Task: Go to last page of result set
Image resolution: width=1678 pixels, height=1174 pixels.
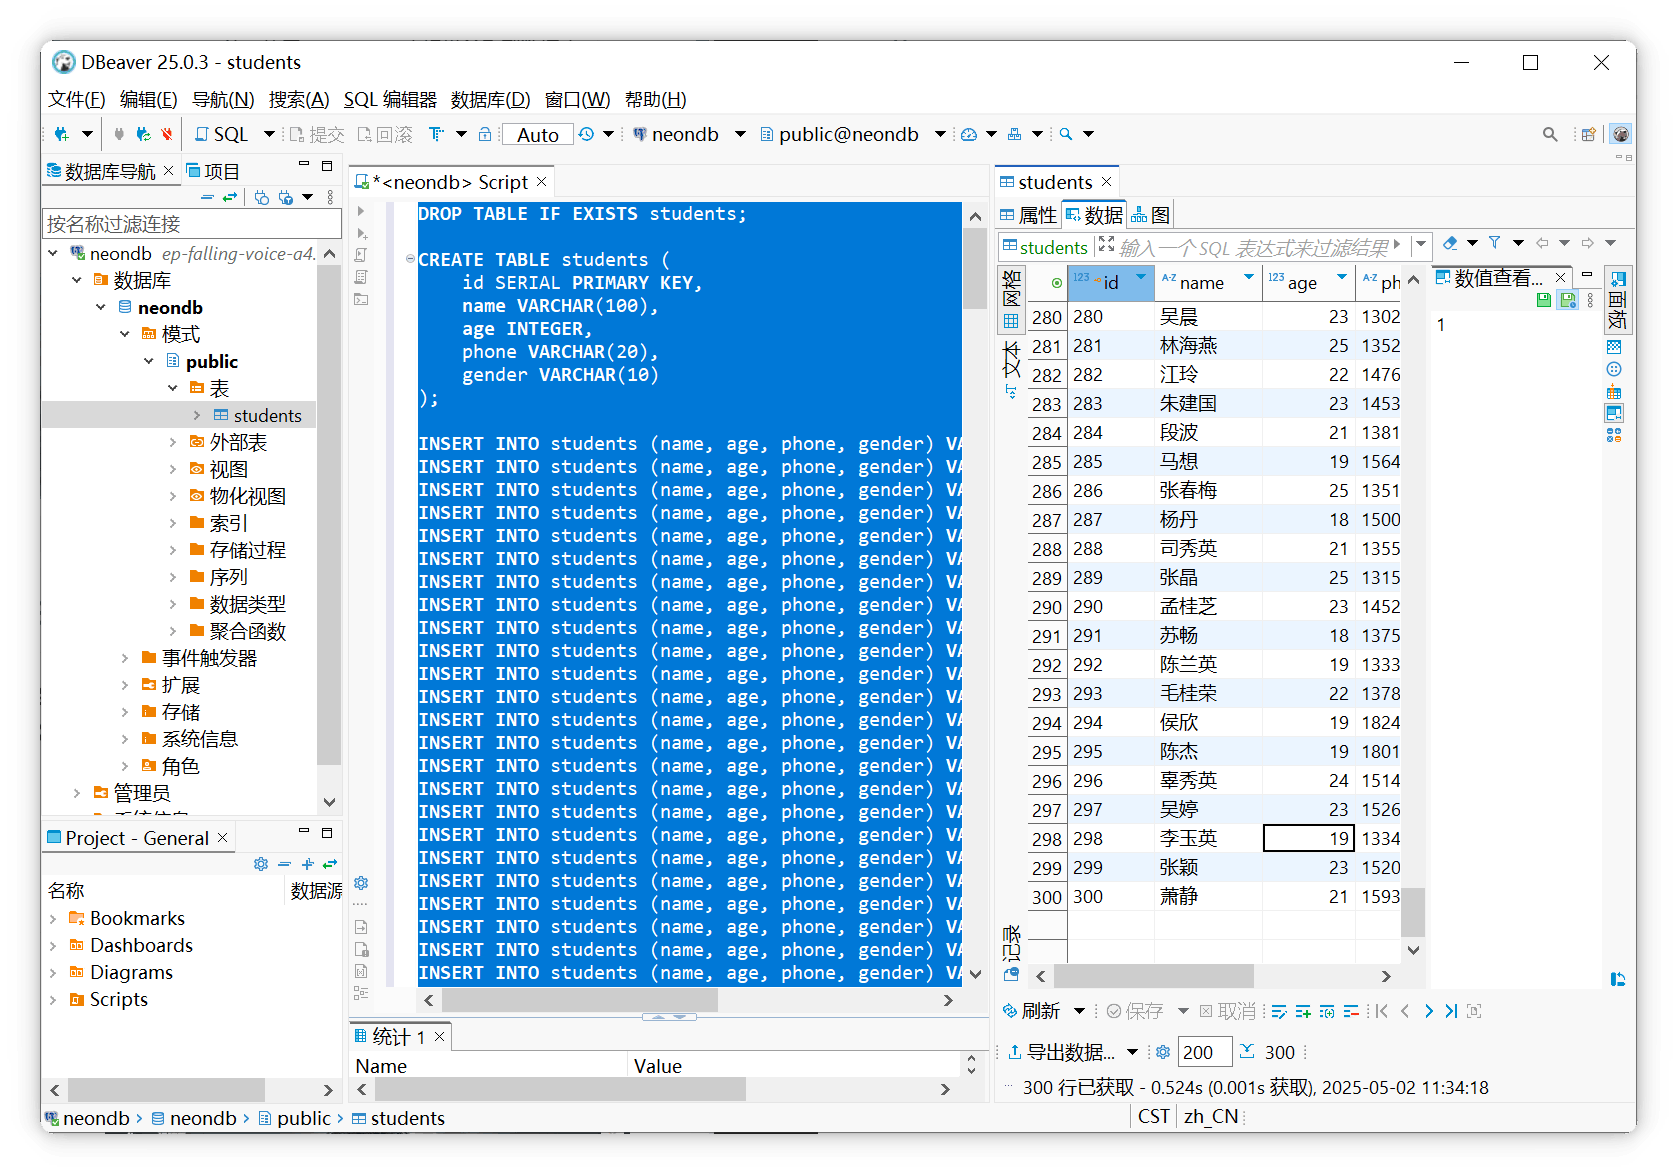Action: point(1451,1011)
